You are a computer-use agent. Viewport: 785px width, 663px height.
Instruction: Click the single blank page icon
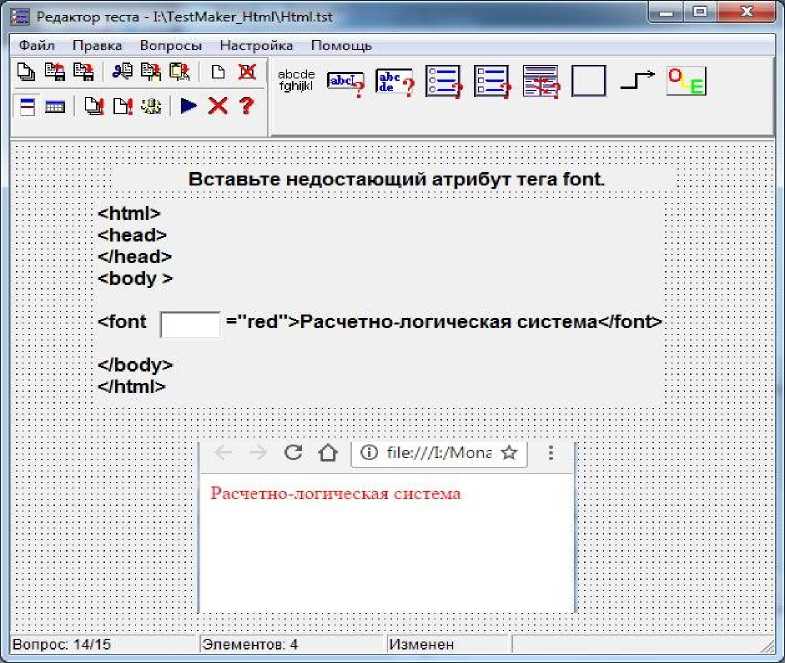coord(218,72)
